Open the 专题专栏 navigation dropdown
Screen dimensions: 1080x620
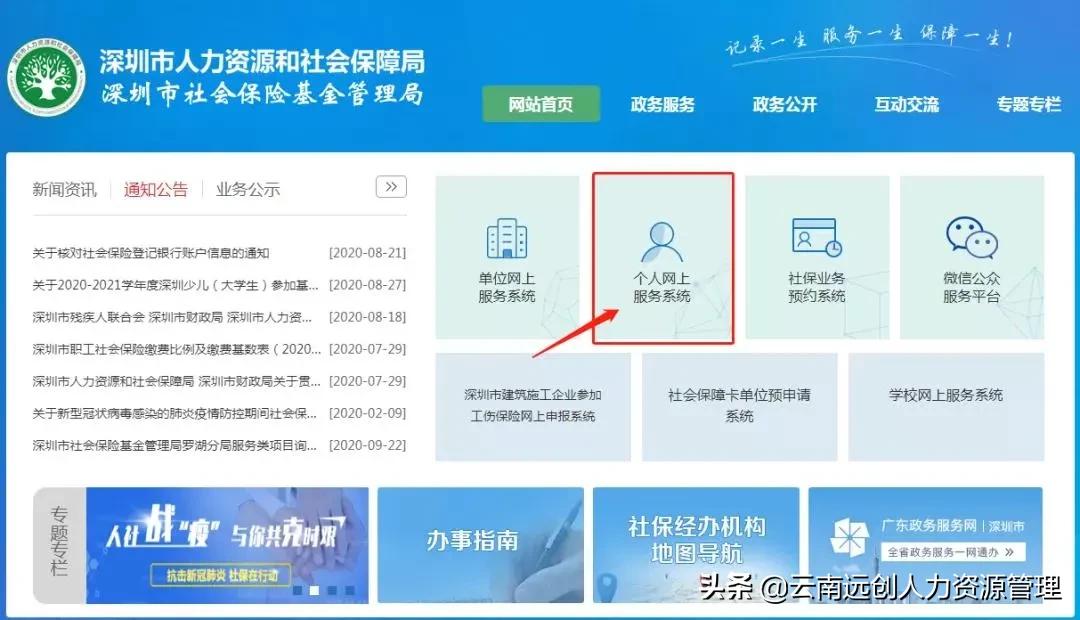click(x=1028, y=103)
